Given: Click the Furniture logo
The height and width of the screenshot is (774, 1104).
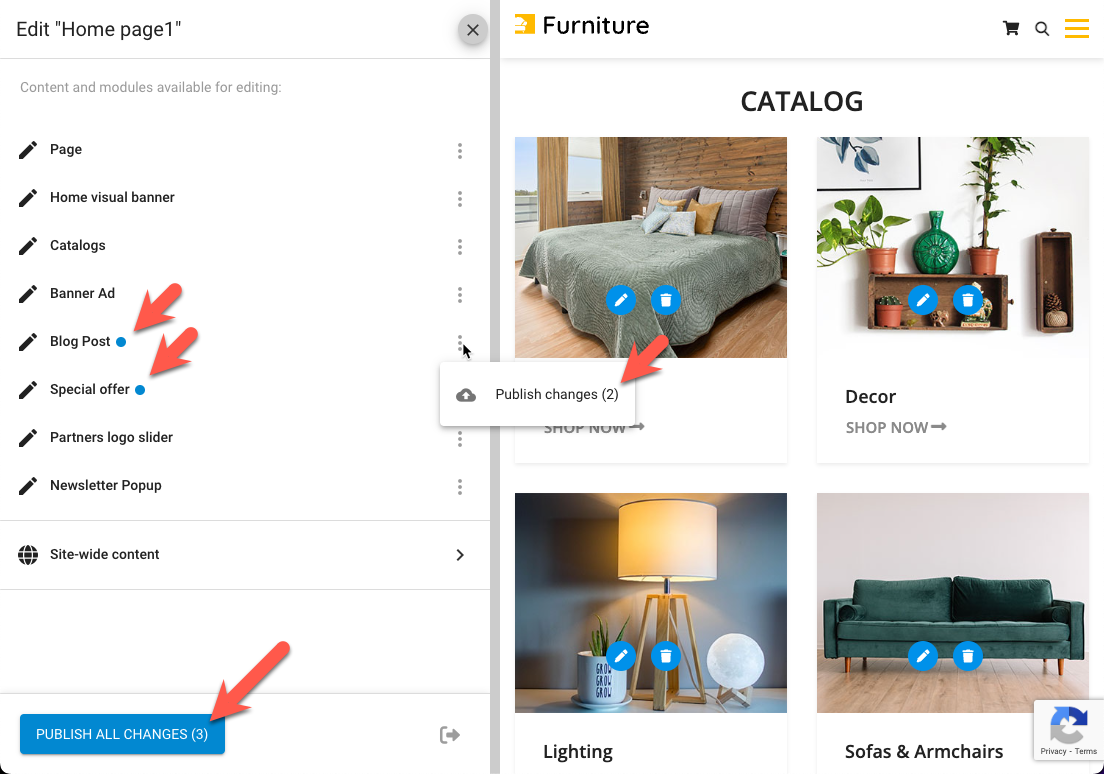Looking at the screenshot, I should [x=582, y=25].
